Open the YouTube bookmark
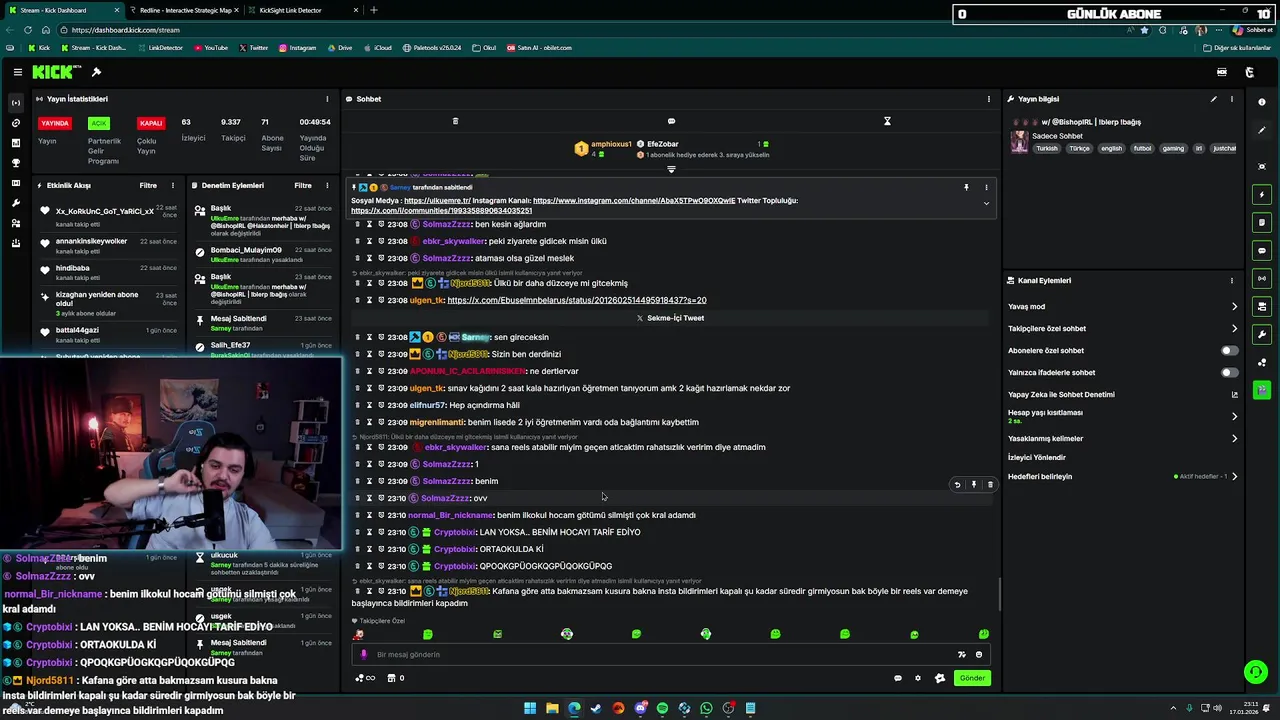 click(x=211, y=48)
